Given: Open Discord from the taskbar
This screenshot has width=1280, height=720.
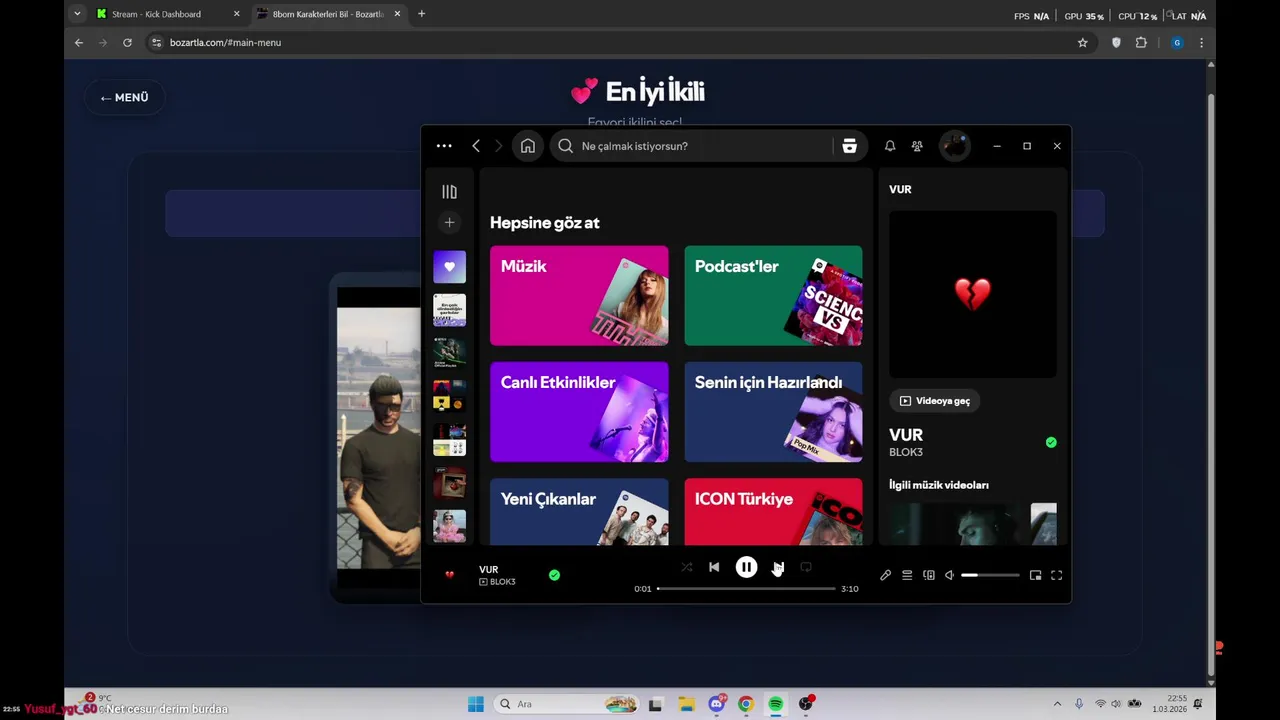Looking at the screenshot, I should pos(717,704).
